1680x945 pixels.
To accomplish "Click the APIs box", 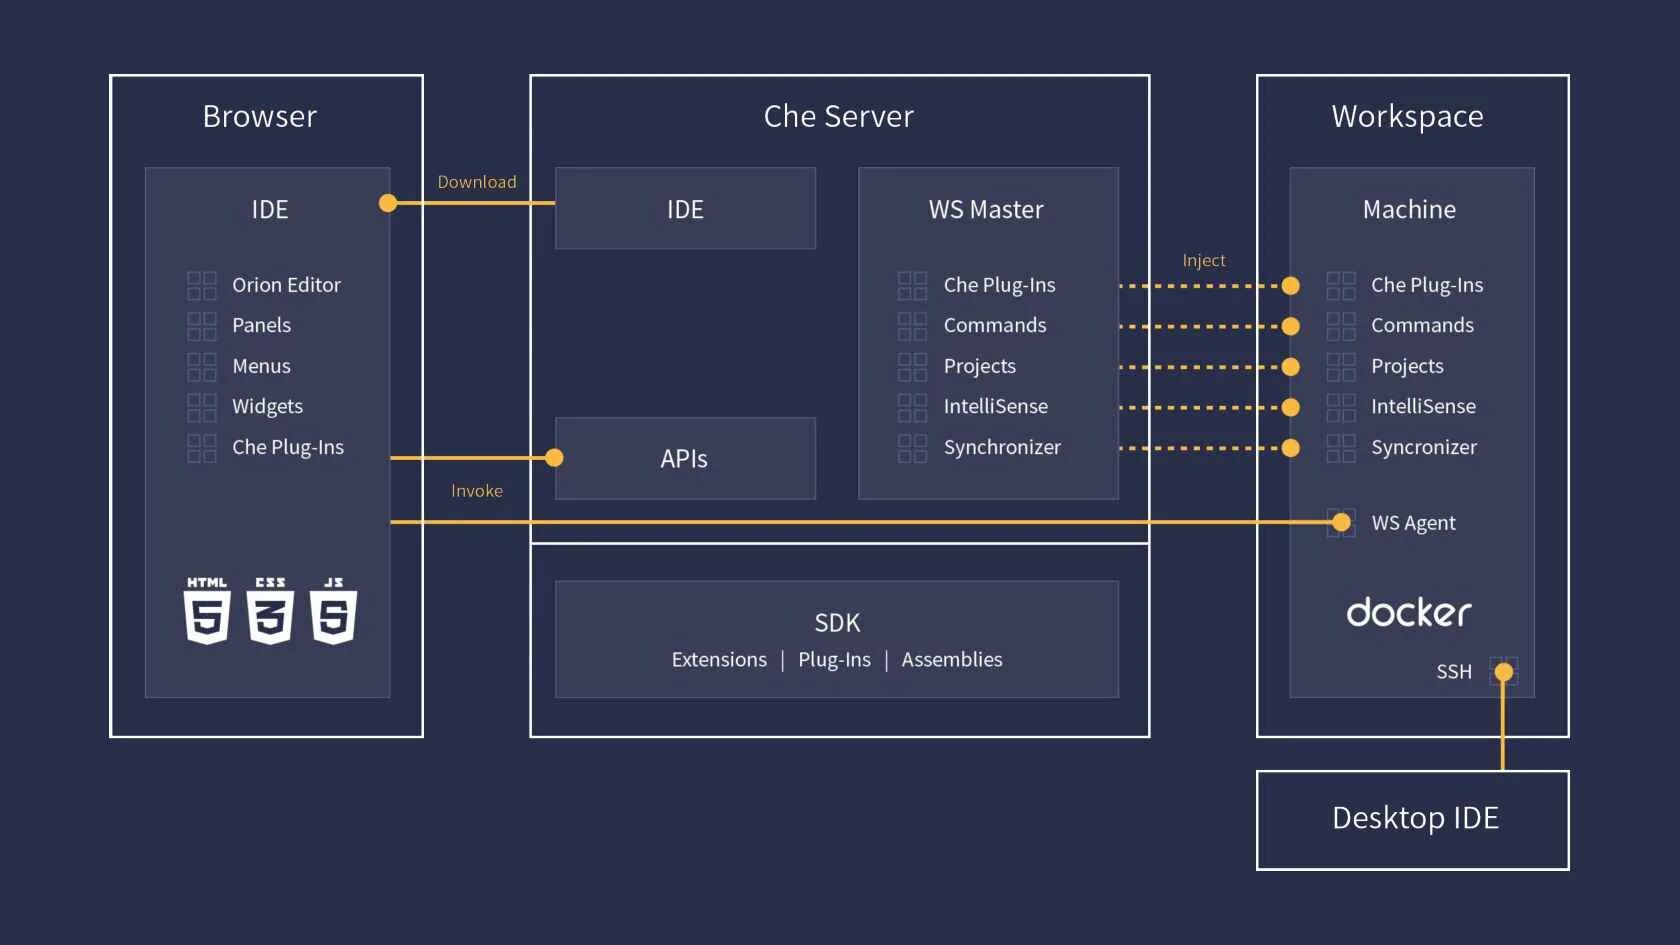I will pos(685,458).
